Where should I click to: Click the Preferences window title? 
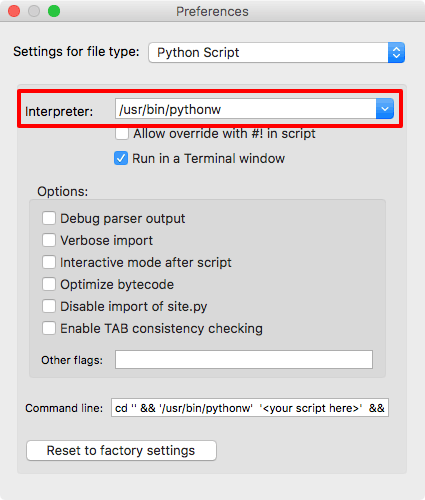(212, 12)
